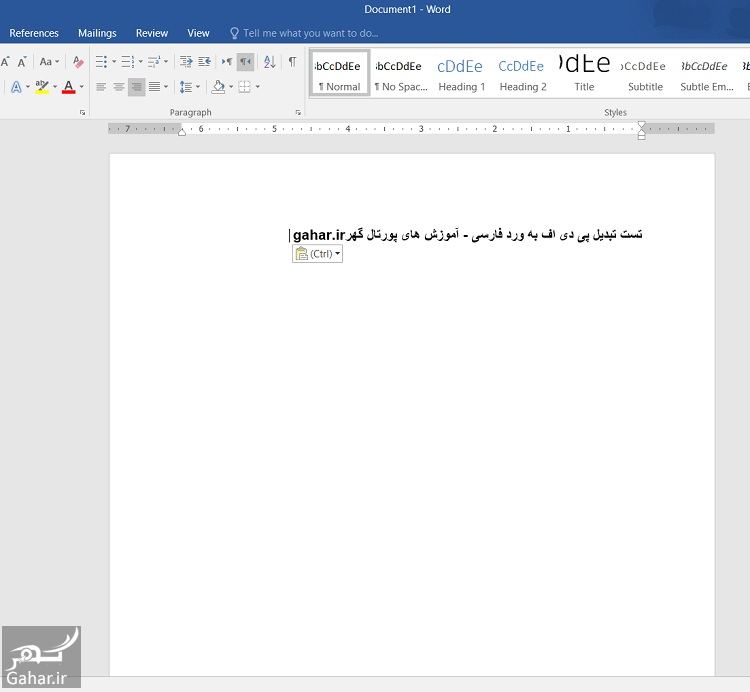Viewport: 750px width, 692px height.
Task: Click the paste clipboard icon below the text
Action: coord(301,254)
